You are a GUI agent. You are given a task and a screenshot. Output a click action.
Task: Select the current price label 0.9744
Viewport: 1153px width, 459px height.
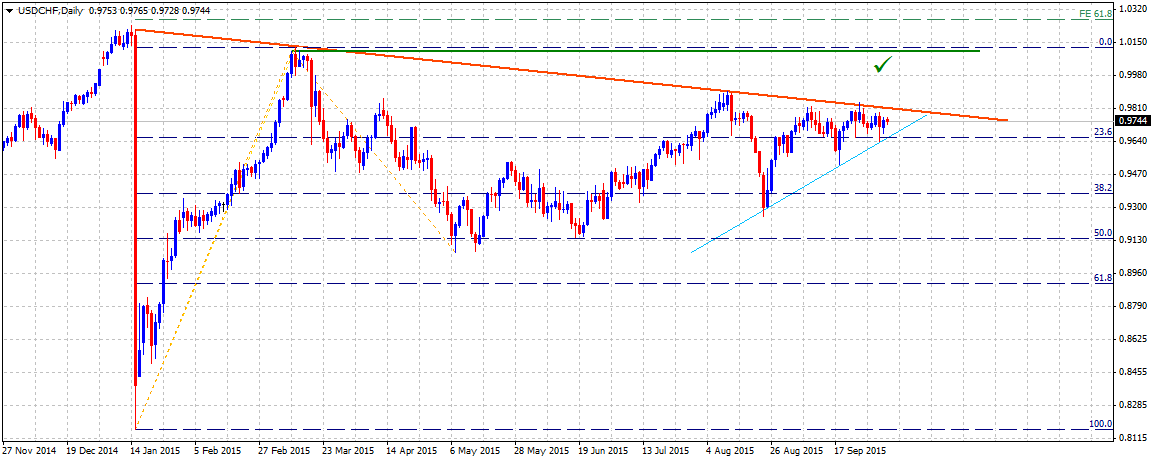point(1129,121)
